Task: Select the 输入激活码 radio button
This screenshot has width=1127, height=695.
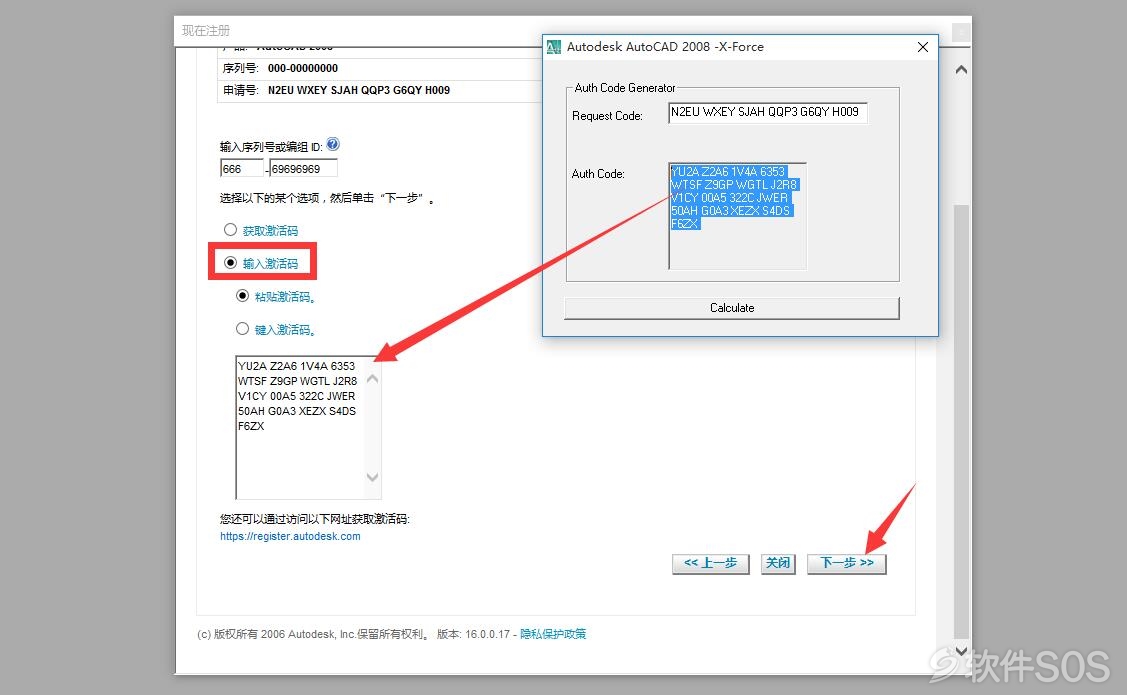Action: (230, 263)
